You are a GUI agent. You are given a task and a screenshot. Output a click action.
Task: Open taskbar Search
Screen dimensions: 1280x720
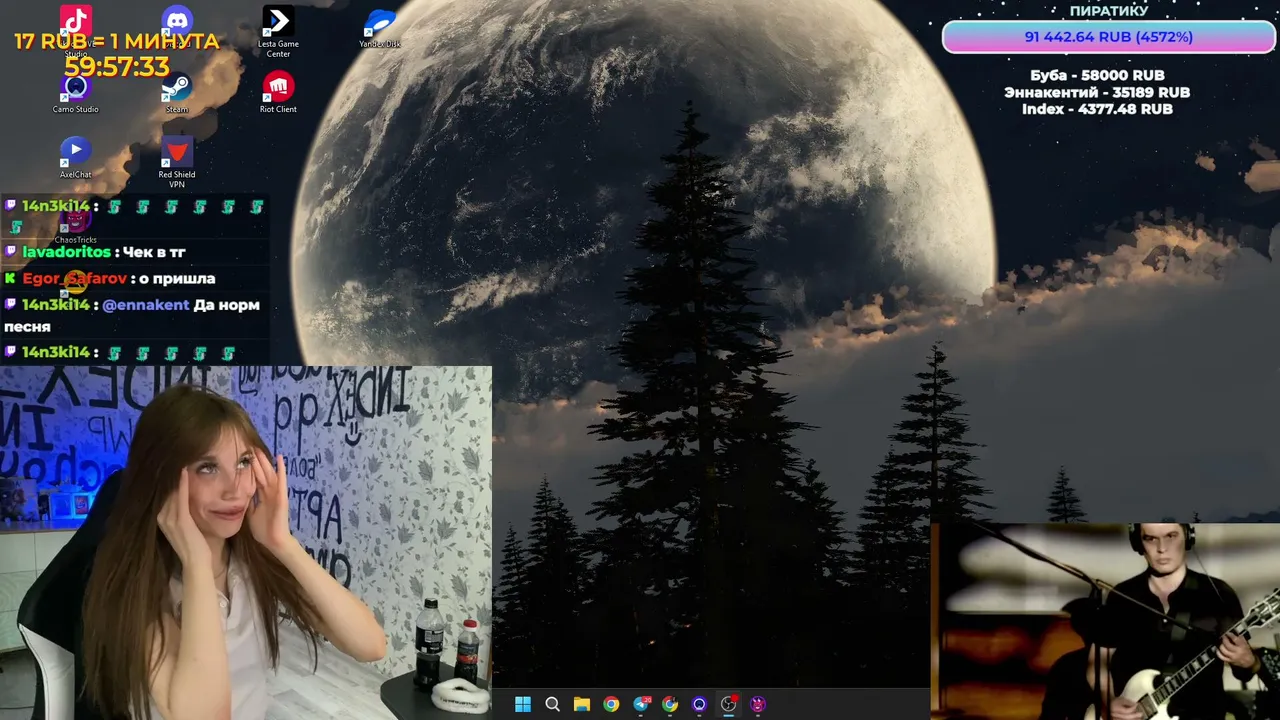click(x=552, y=704)
